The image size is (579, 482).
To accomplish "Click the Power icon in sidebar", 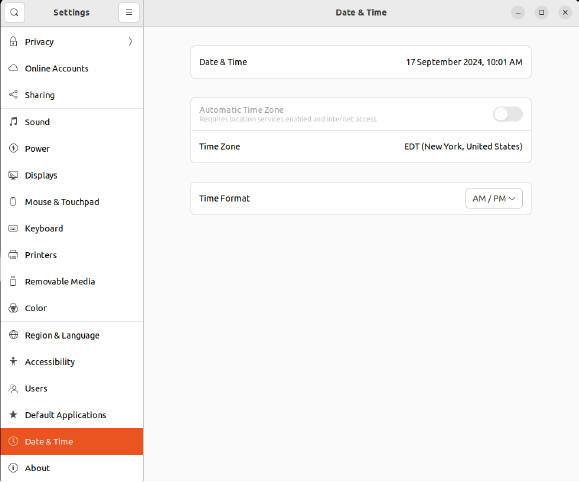I will (x=13, y=148).
